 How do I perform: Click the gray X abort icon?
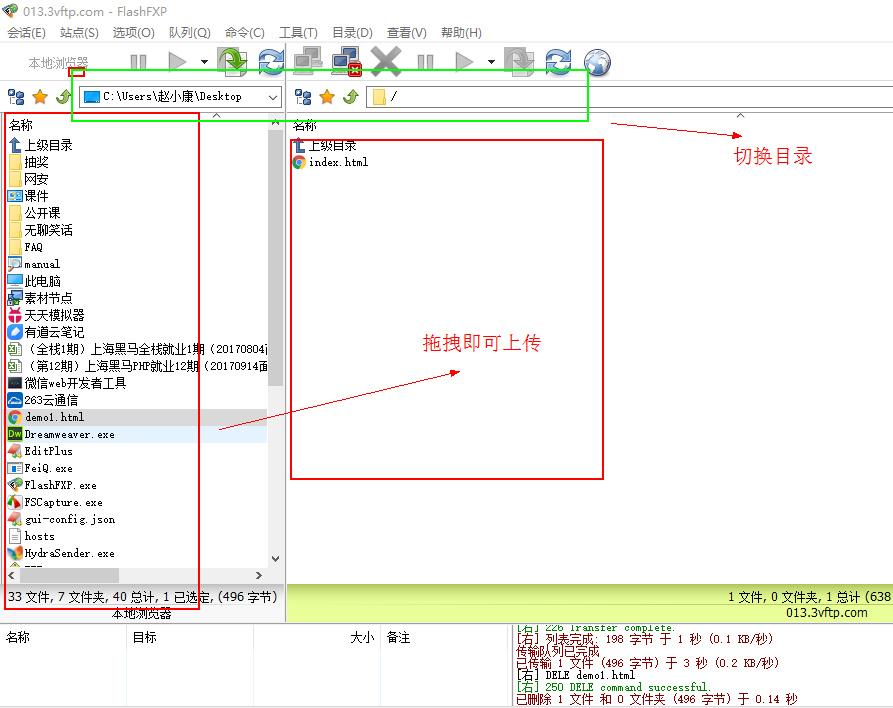tap(385, 62)
